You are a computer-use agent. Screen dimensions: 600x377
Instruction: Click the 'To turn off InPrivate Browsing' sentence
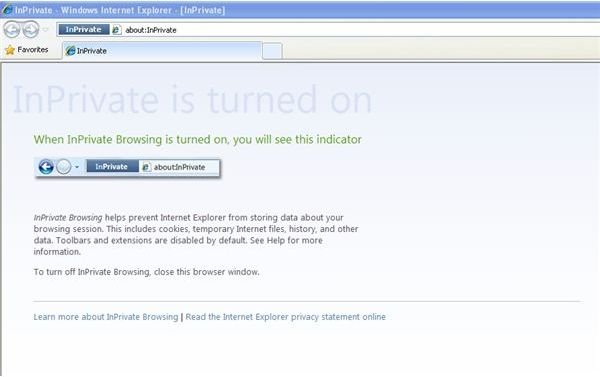coord(147,272)
